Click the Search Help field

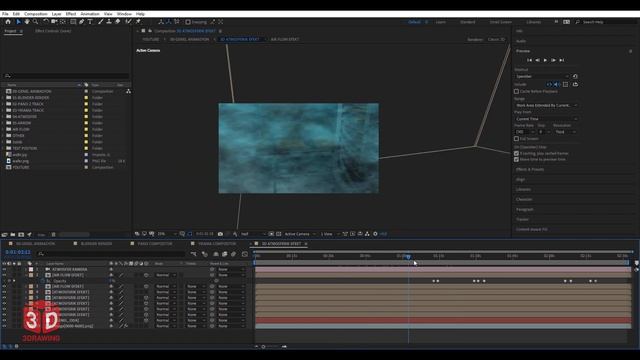coord(606,22)
